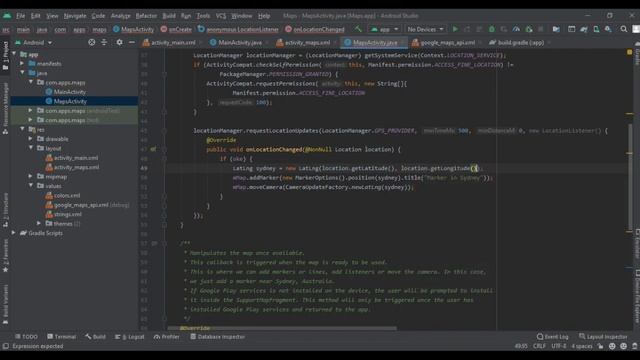Click the '4 spaces' indent setting

pyautogui.click(x=581, y=346)
